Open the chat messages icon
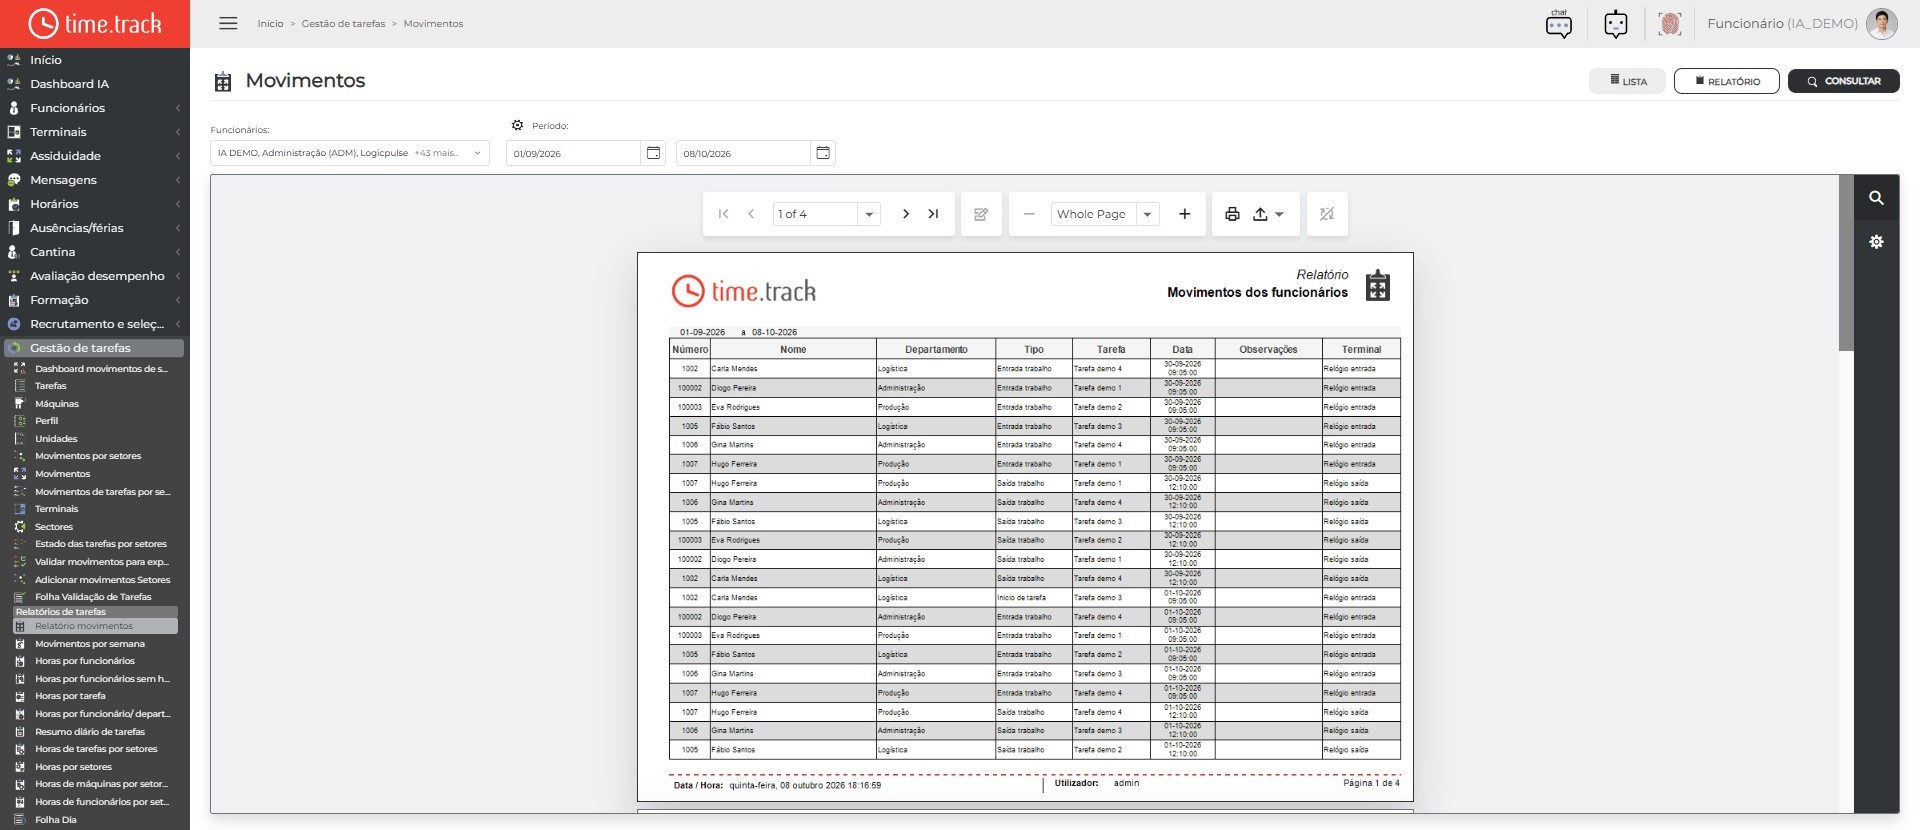The image size is (1920, 830). pos(1558,23)
